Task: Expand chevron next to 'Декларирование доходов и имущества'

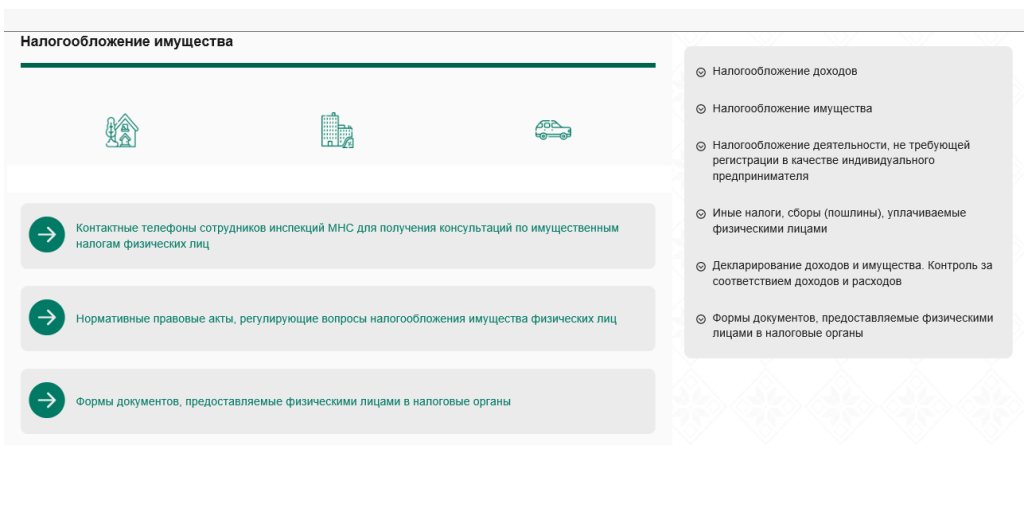Action: [701, 266]
